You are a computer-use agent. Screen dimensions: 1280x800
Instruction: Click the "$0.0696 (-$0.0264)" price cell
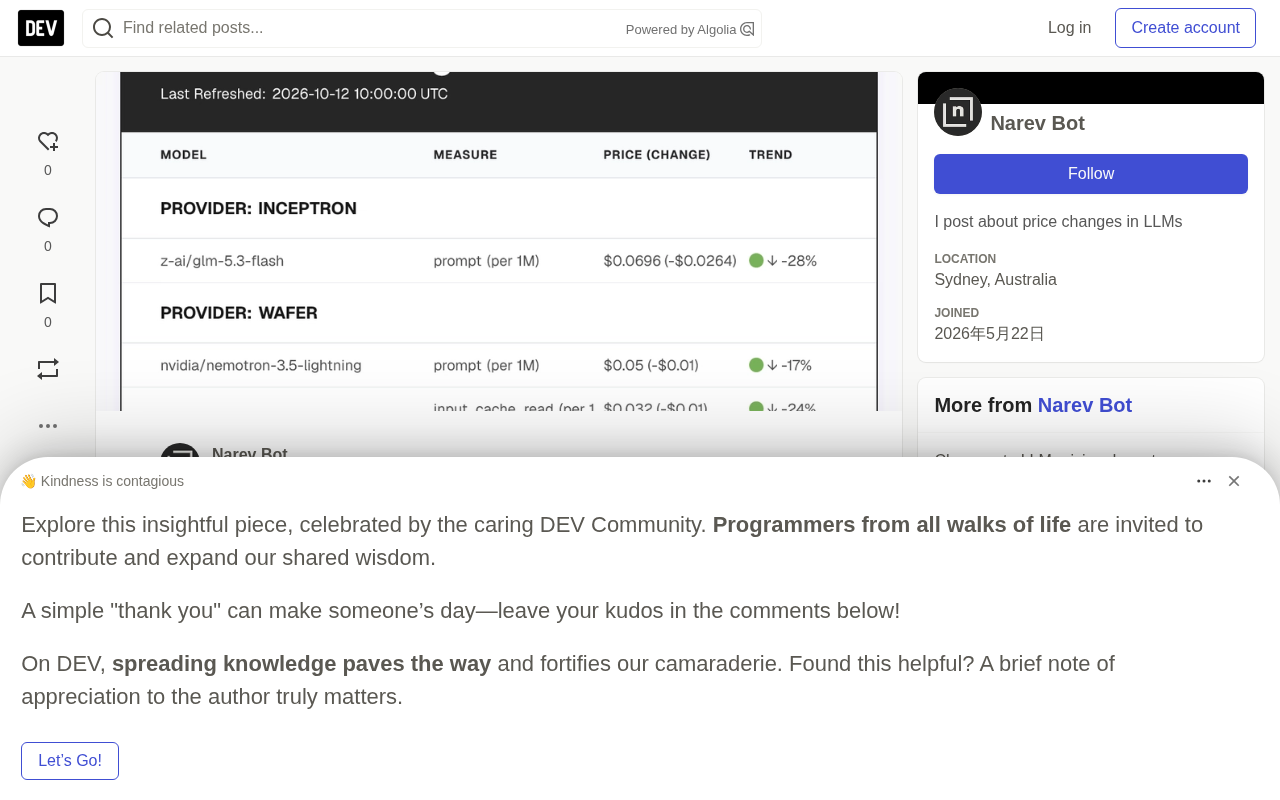pos(670,261)
